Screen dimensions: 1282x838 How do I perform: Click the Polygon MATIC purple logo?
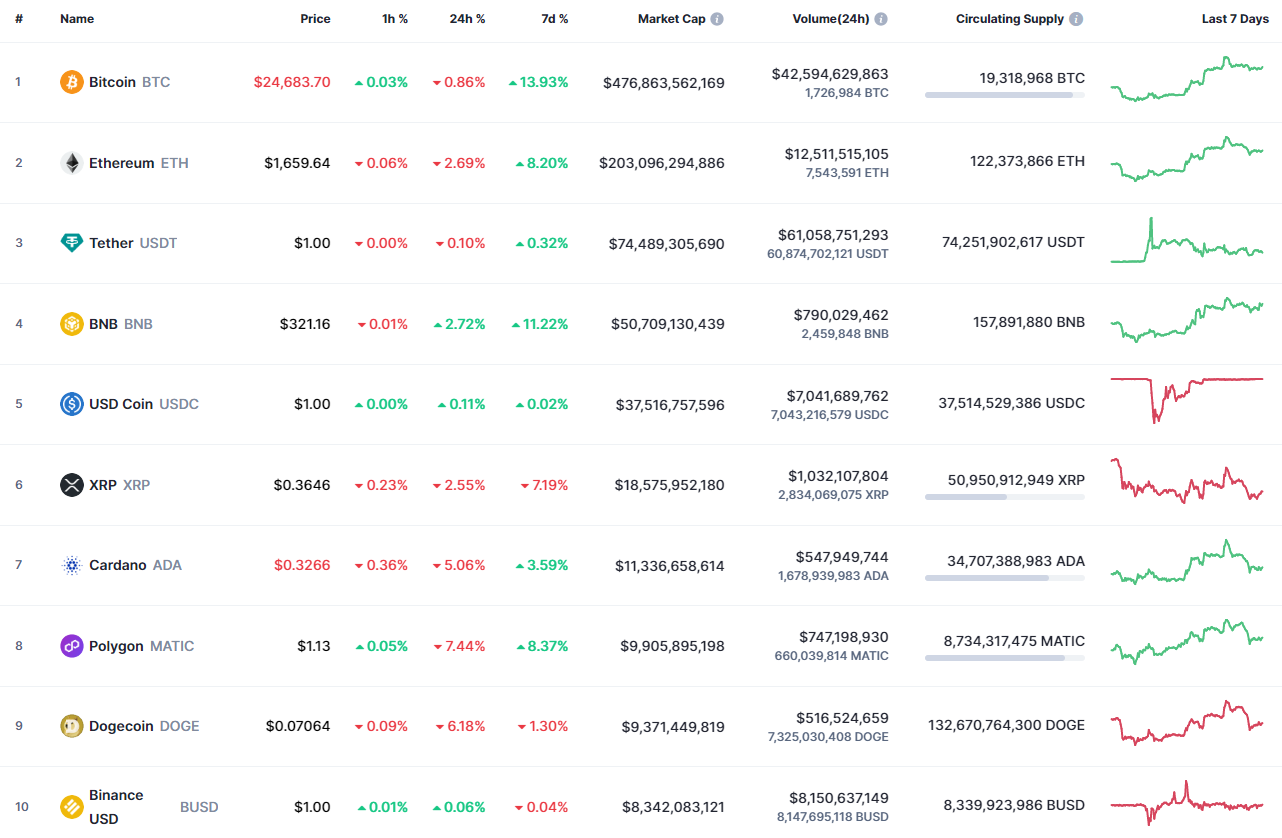[x=70, y=646]
